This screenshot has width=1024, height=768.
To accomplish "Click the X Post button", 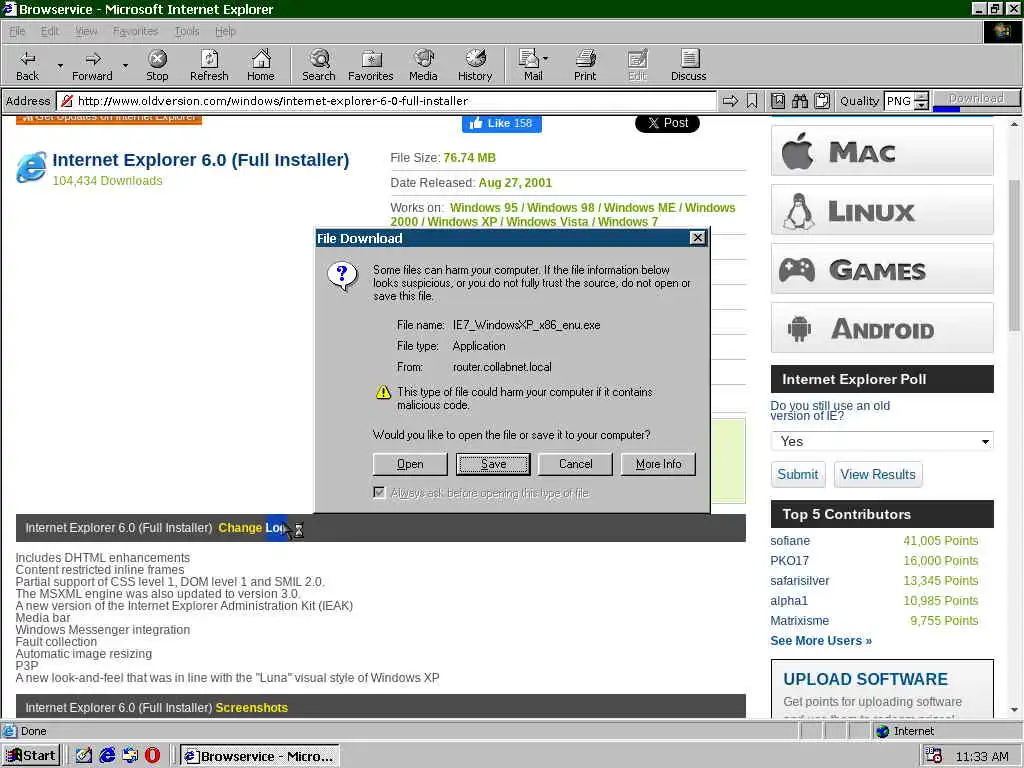I will [667, 123].
